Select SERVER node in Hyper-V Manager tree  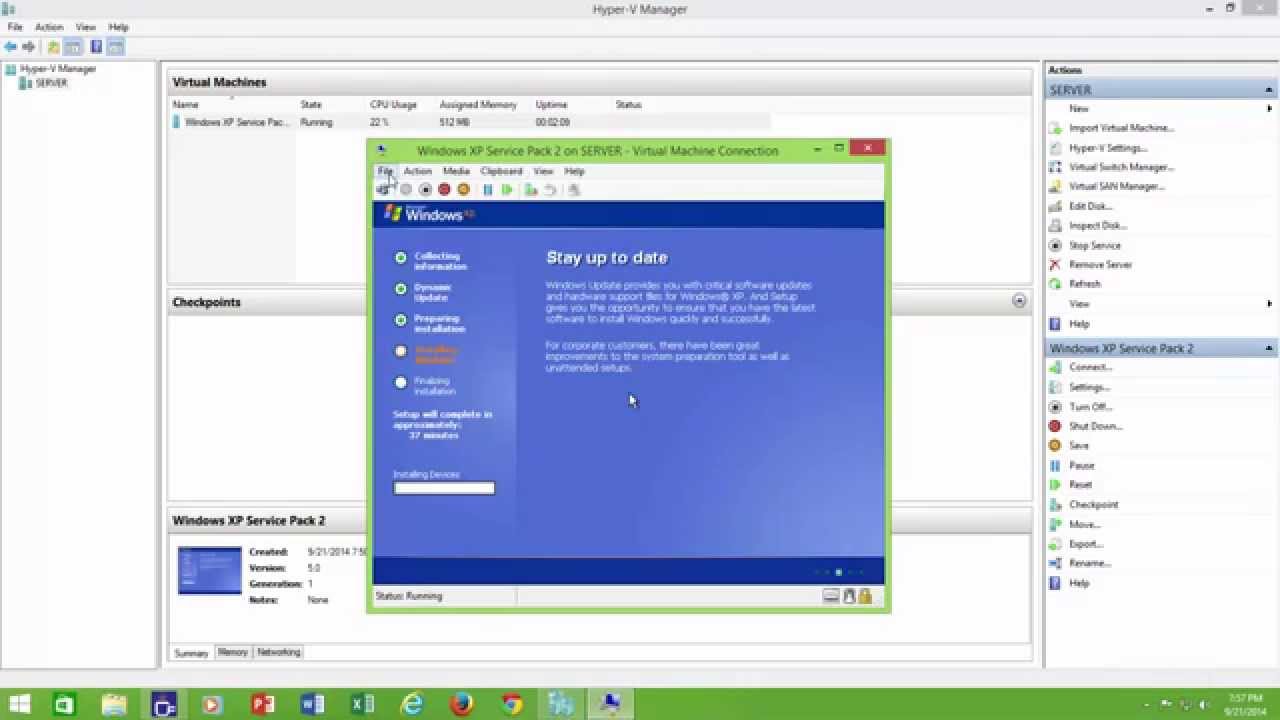pos(51,83)
